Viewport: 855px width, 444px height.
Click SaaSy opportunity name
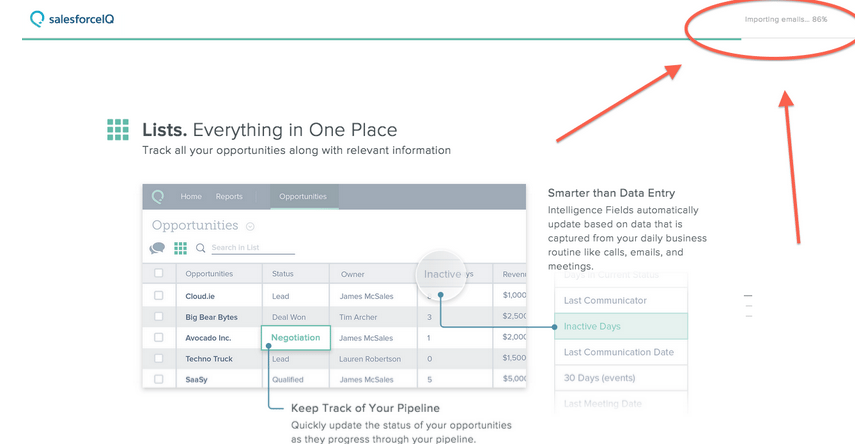196,380
